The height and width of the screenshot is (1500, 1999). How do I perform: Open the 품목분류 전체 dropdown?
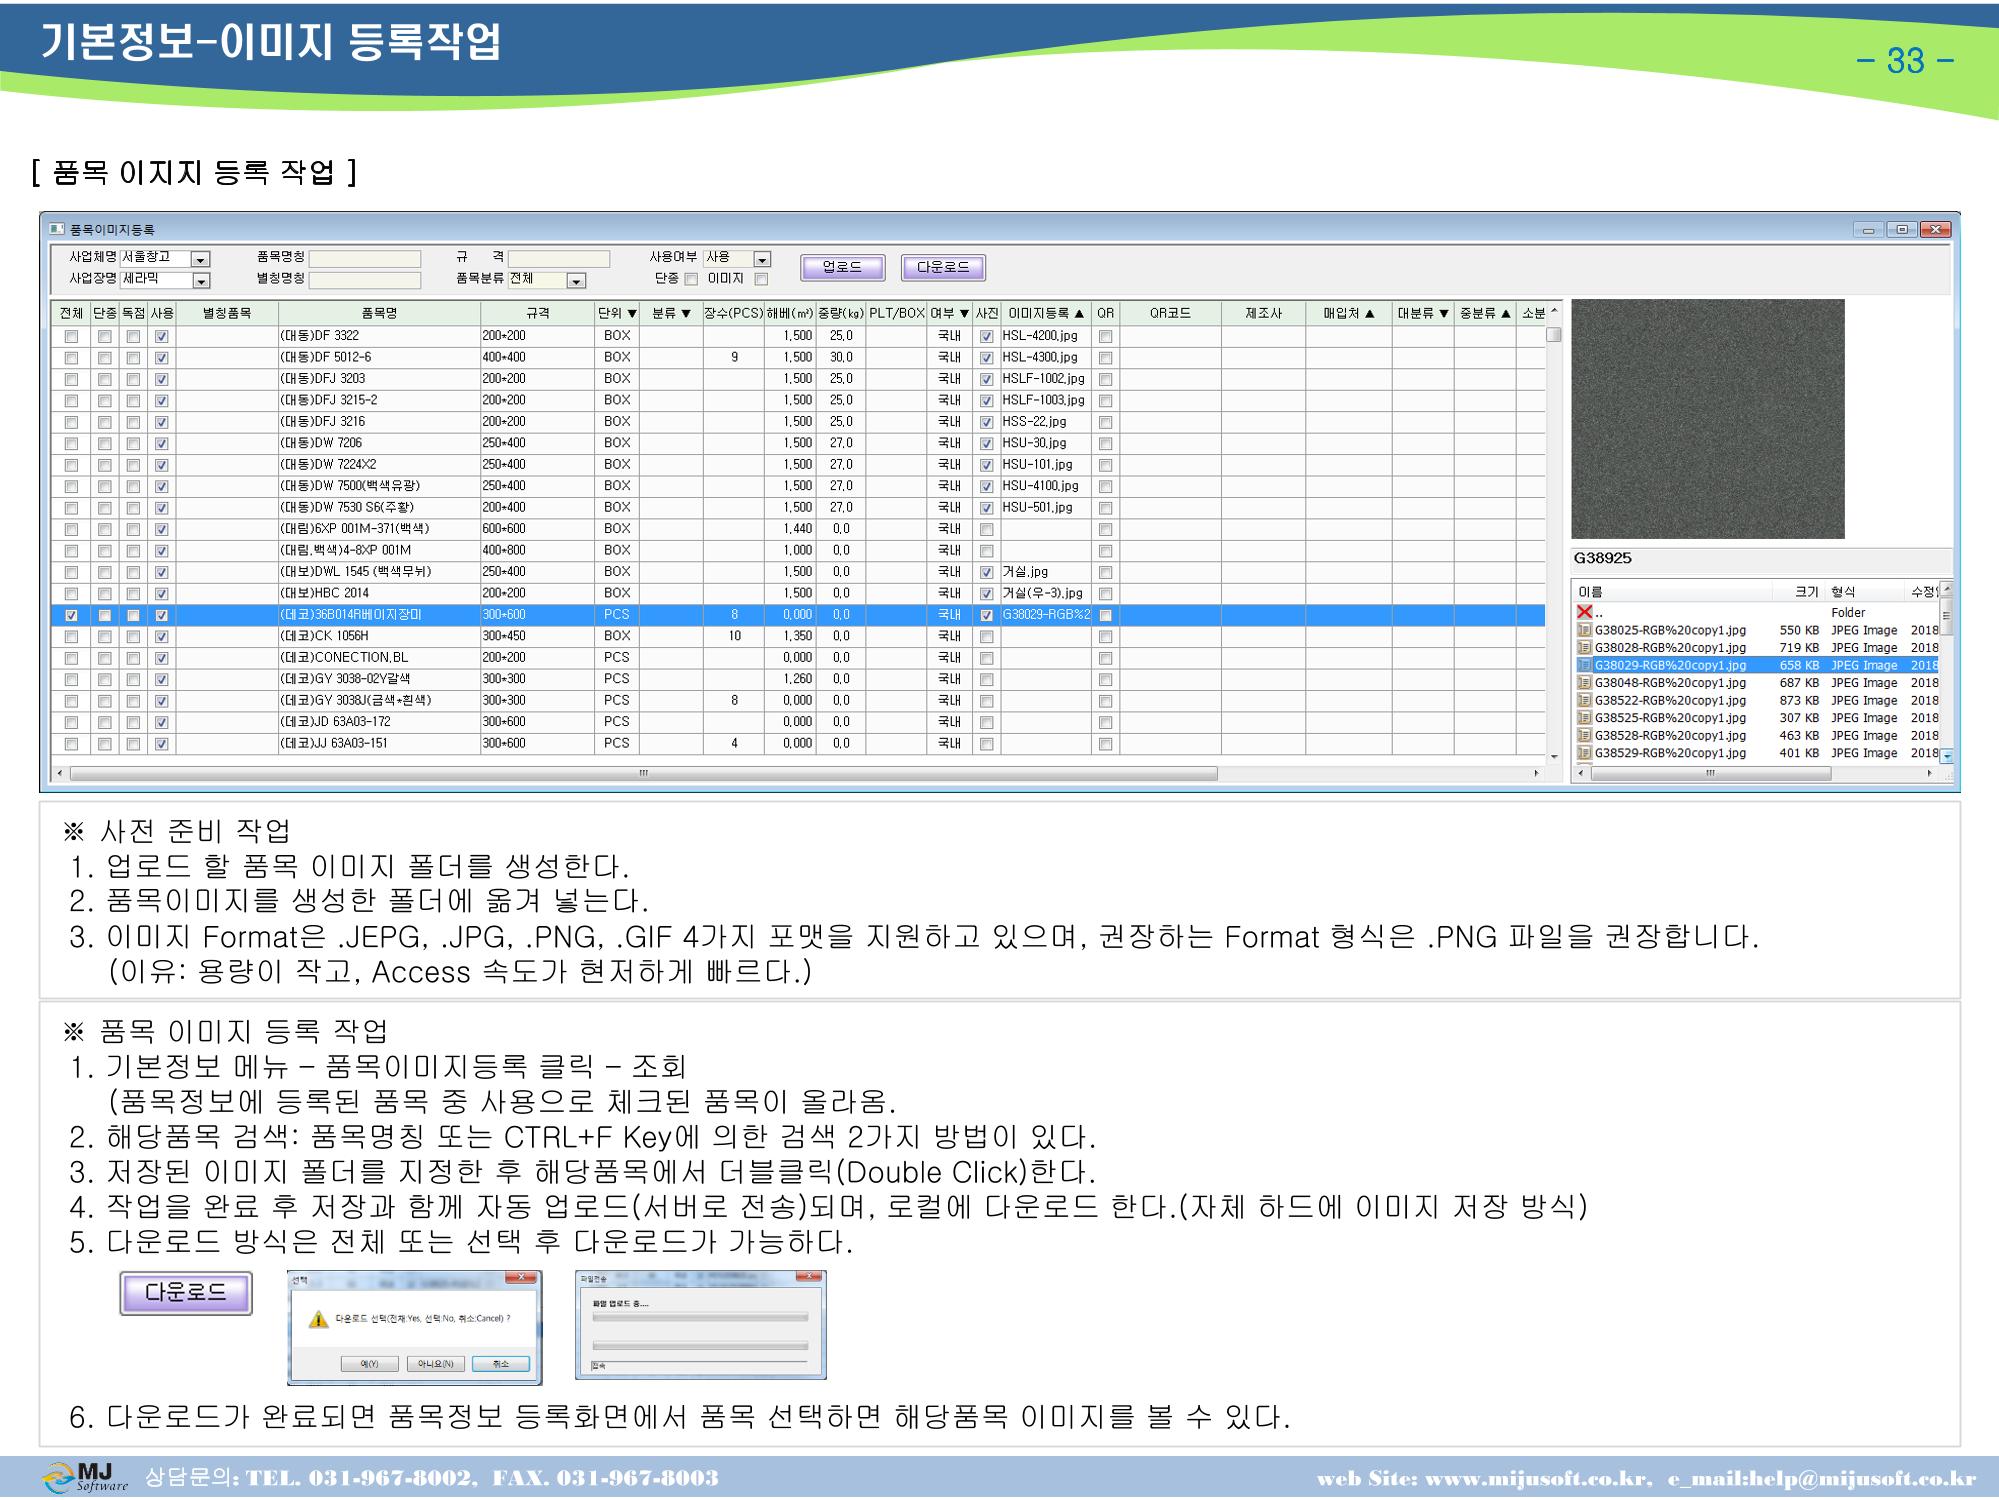(577, 281)
